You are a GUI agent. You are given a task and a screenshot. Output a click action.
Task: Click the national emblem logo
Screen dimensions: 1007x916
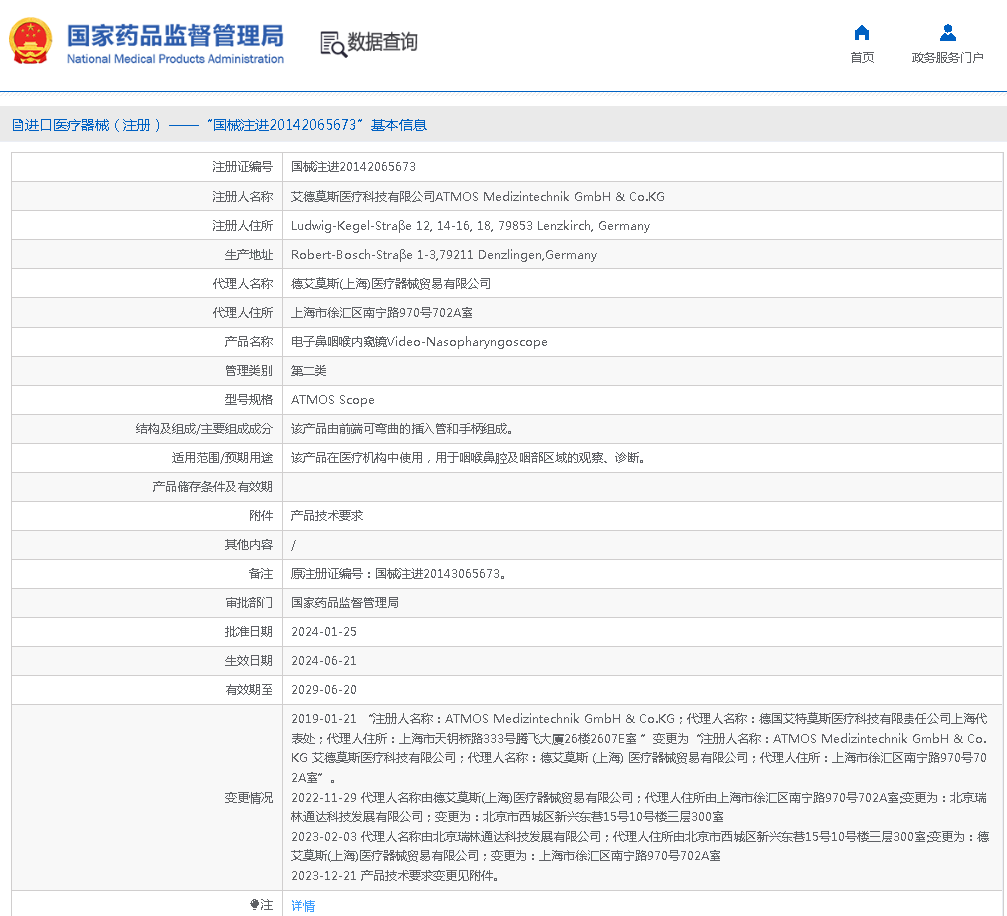pyautogui.click(x=30, y=41)
